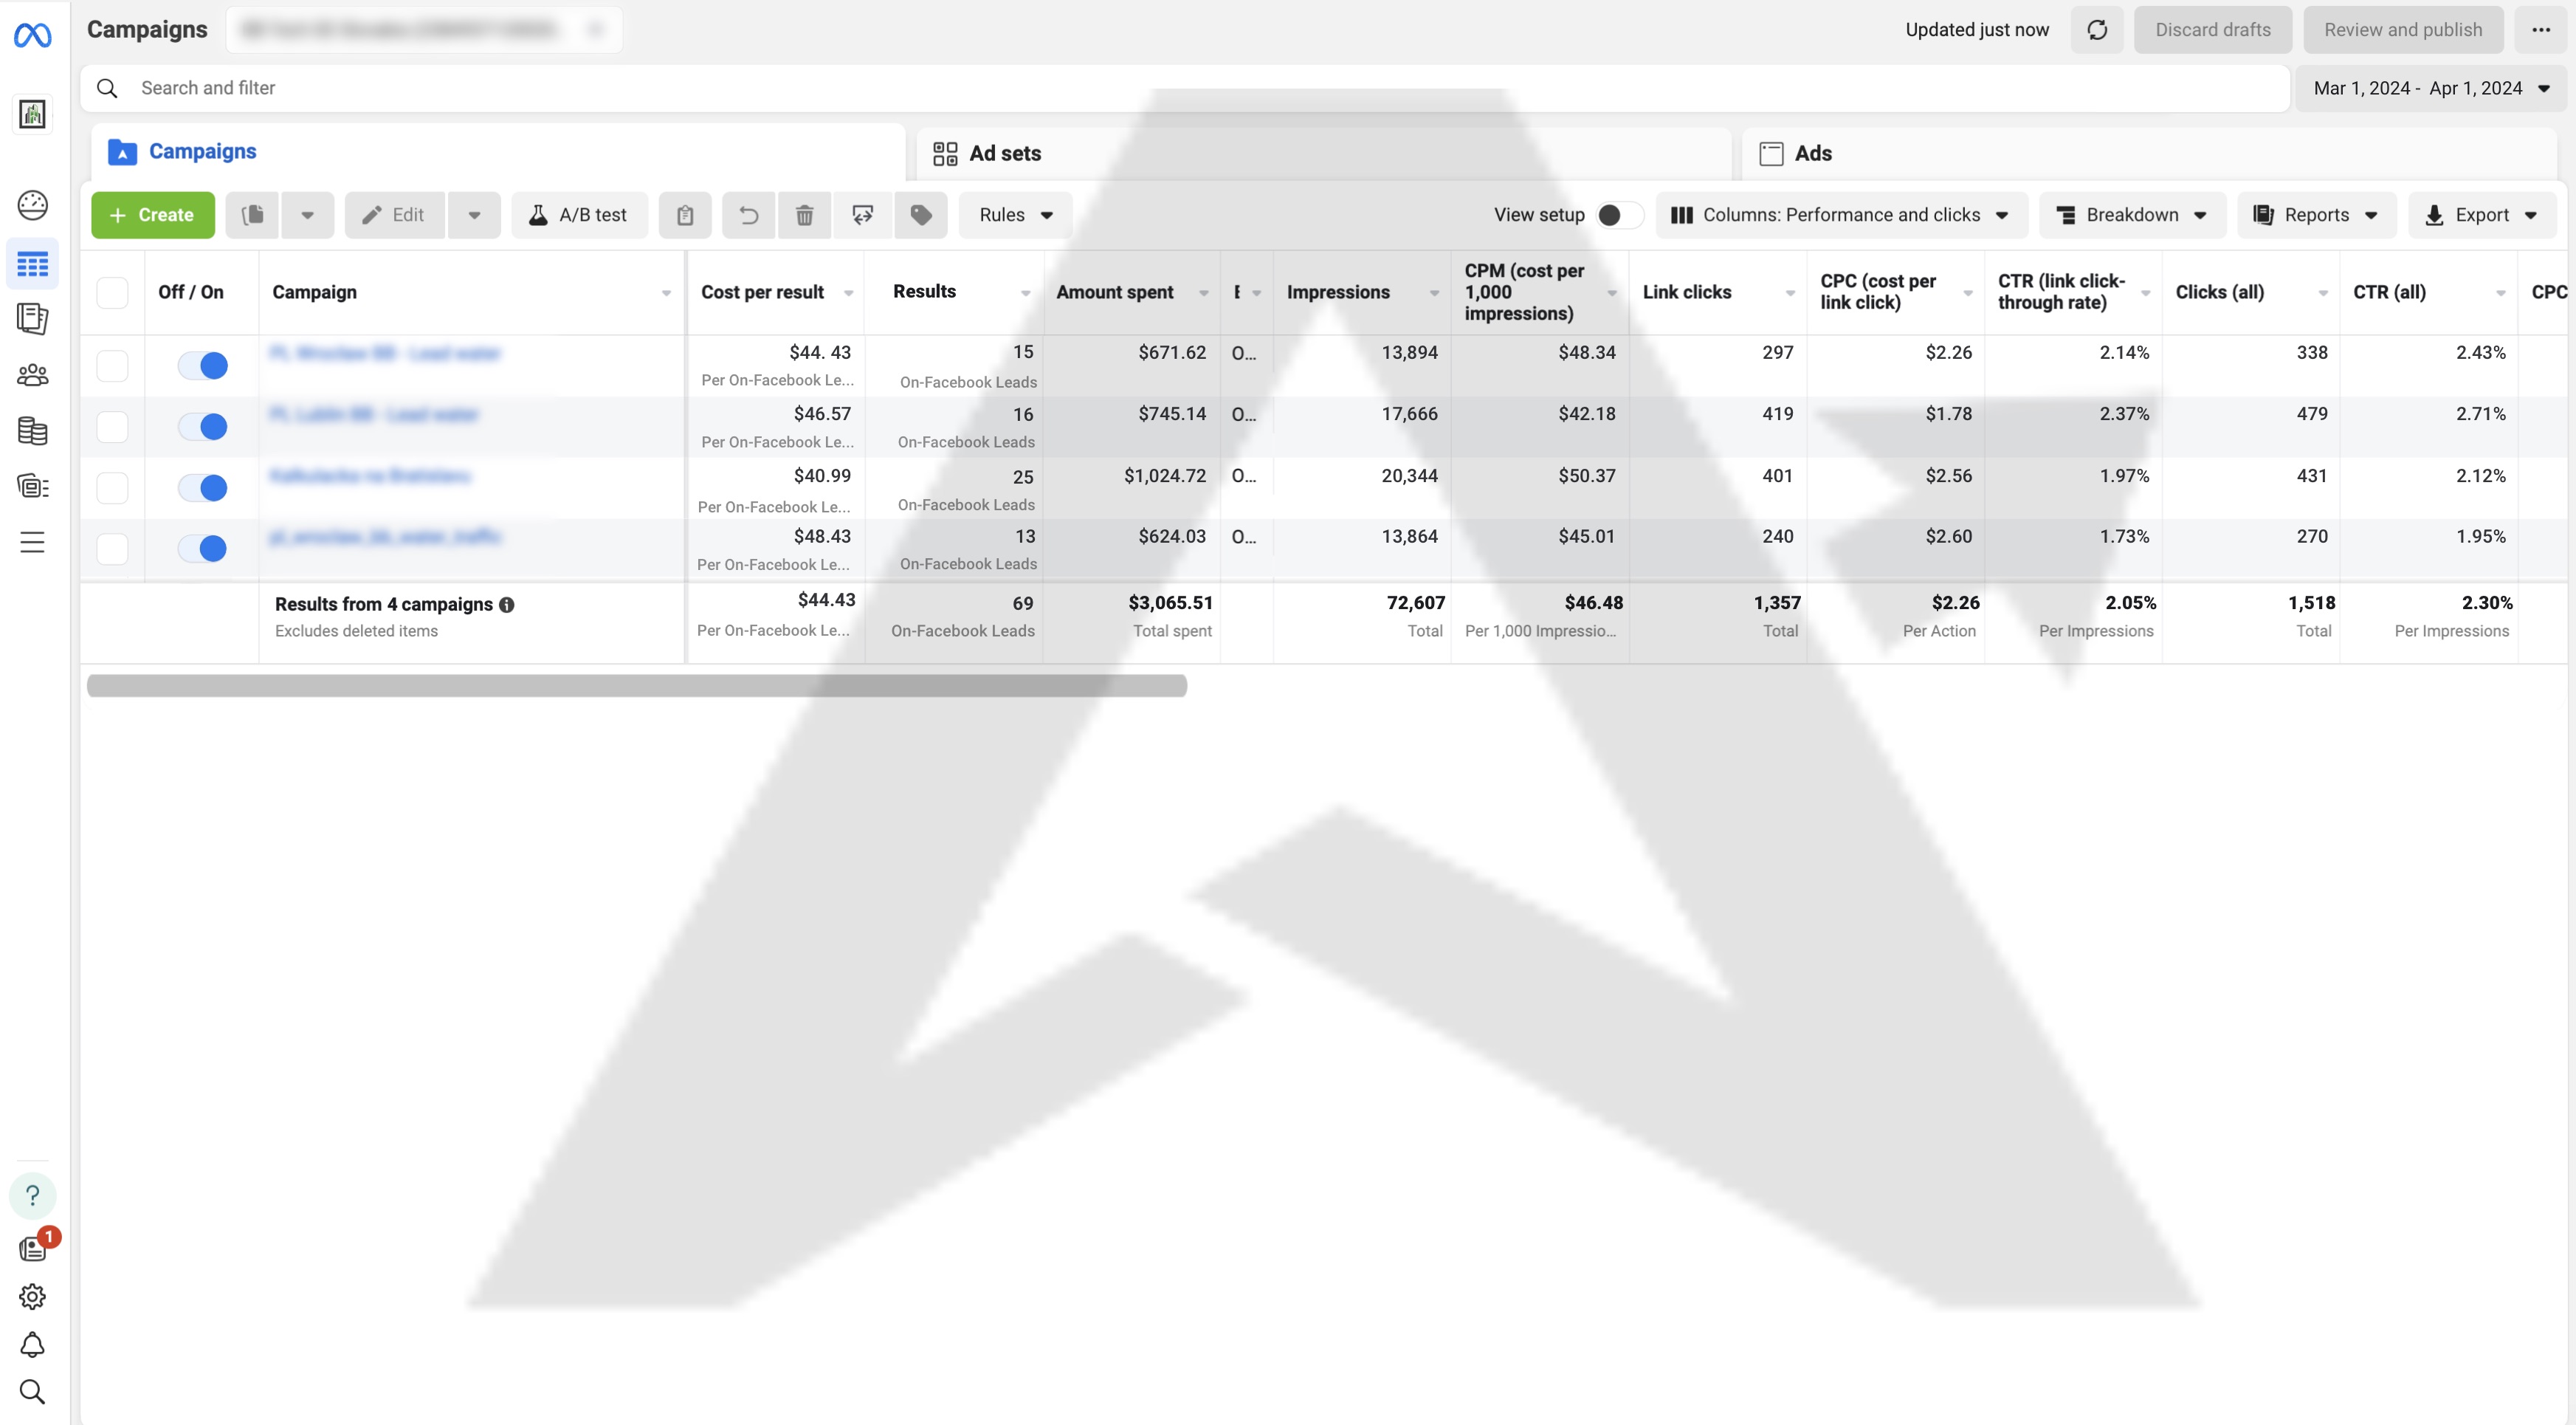Click Review and publish button

tap(2403, 30)
